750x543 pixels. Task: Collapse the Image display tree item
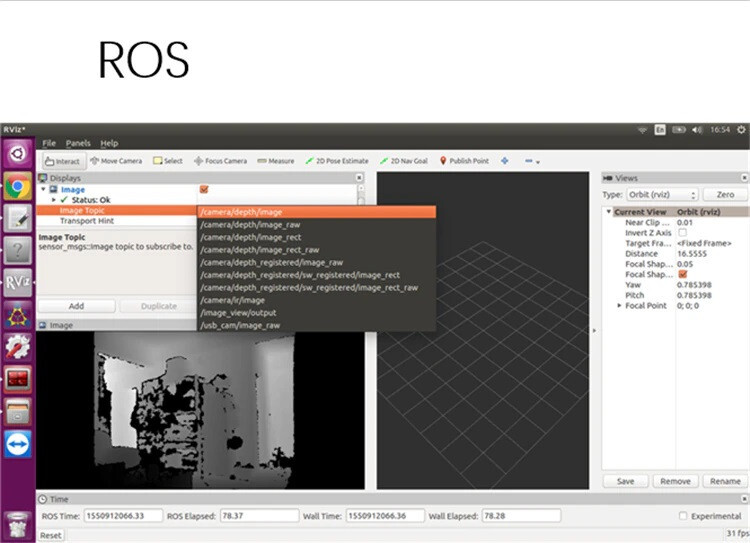(x=44, y=189)
